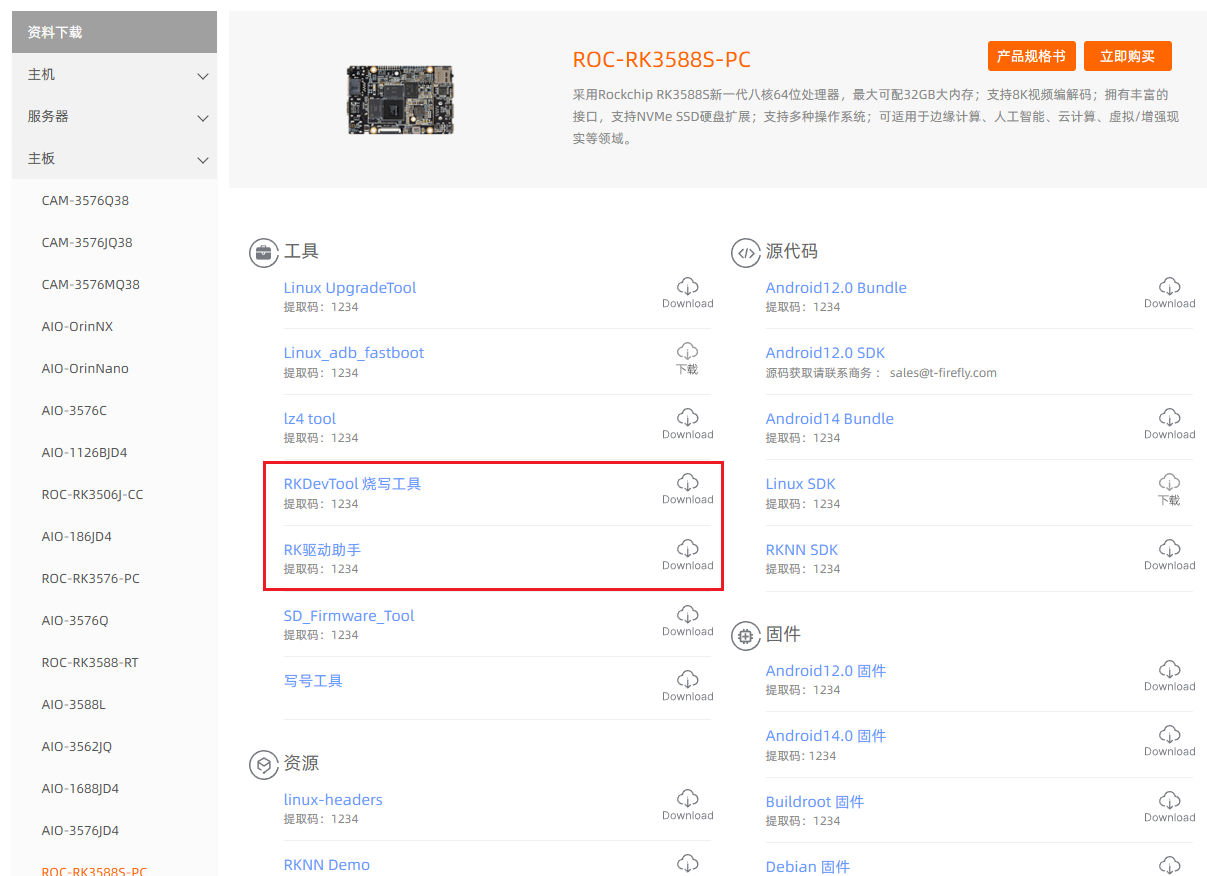The image size is (1207, 876).
Task: Collapse the 主板 sidebar category
Action: pos(114,159)
